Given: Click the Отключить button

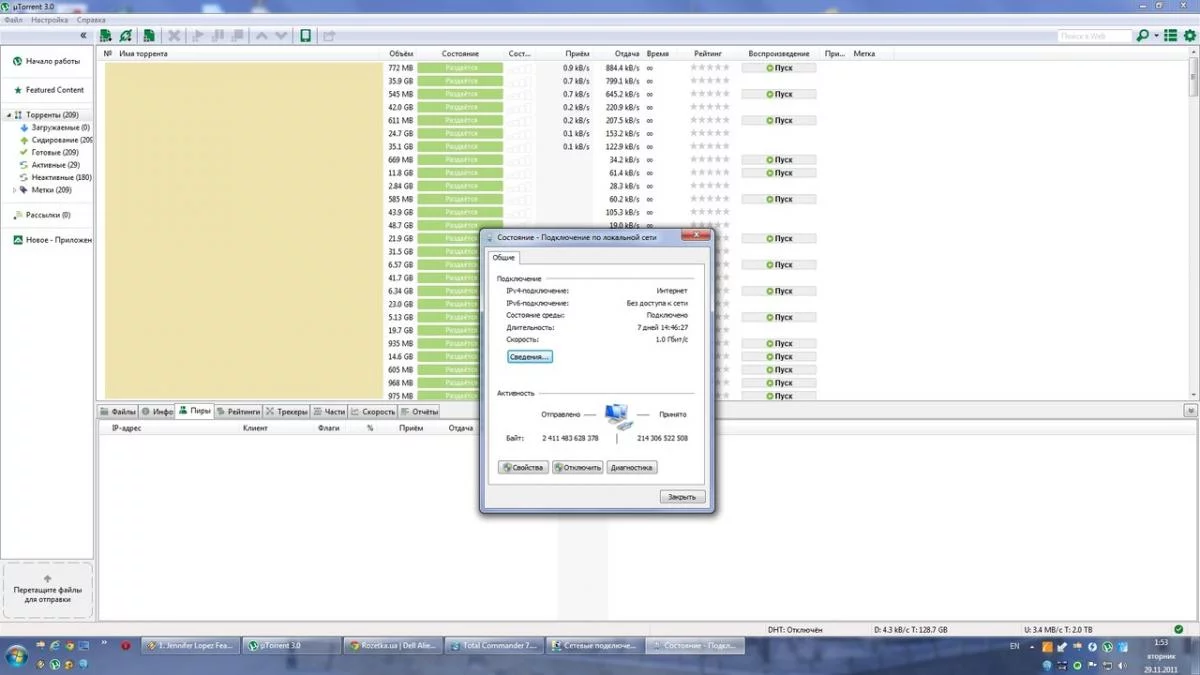Looking at the screenshot, I should 577,468.
